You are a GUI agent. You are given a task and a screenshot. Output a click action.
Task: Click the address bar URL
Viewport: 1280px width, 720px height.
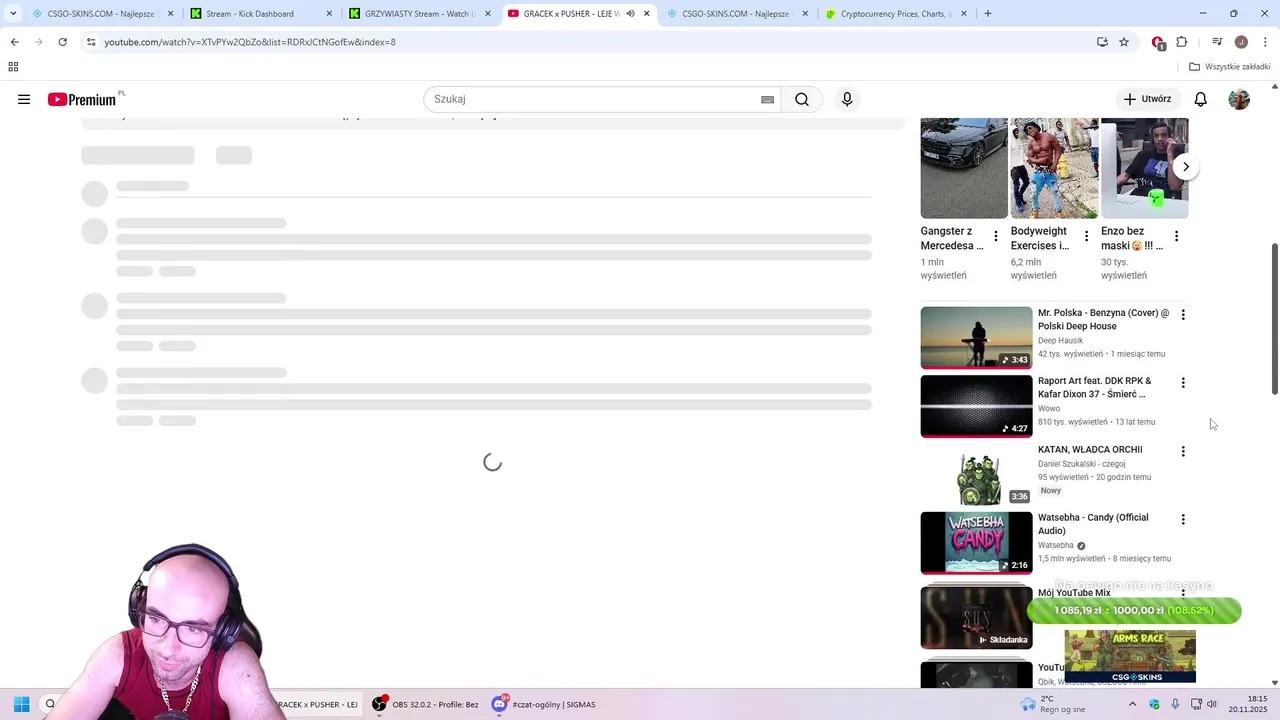[250, 42]
